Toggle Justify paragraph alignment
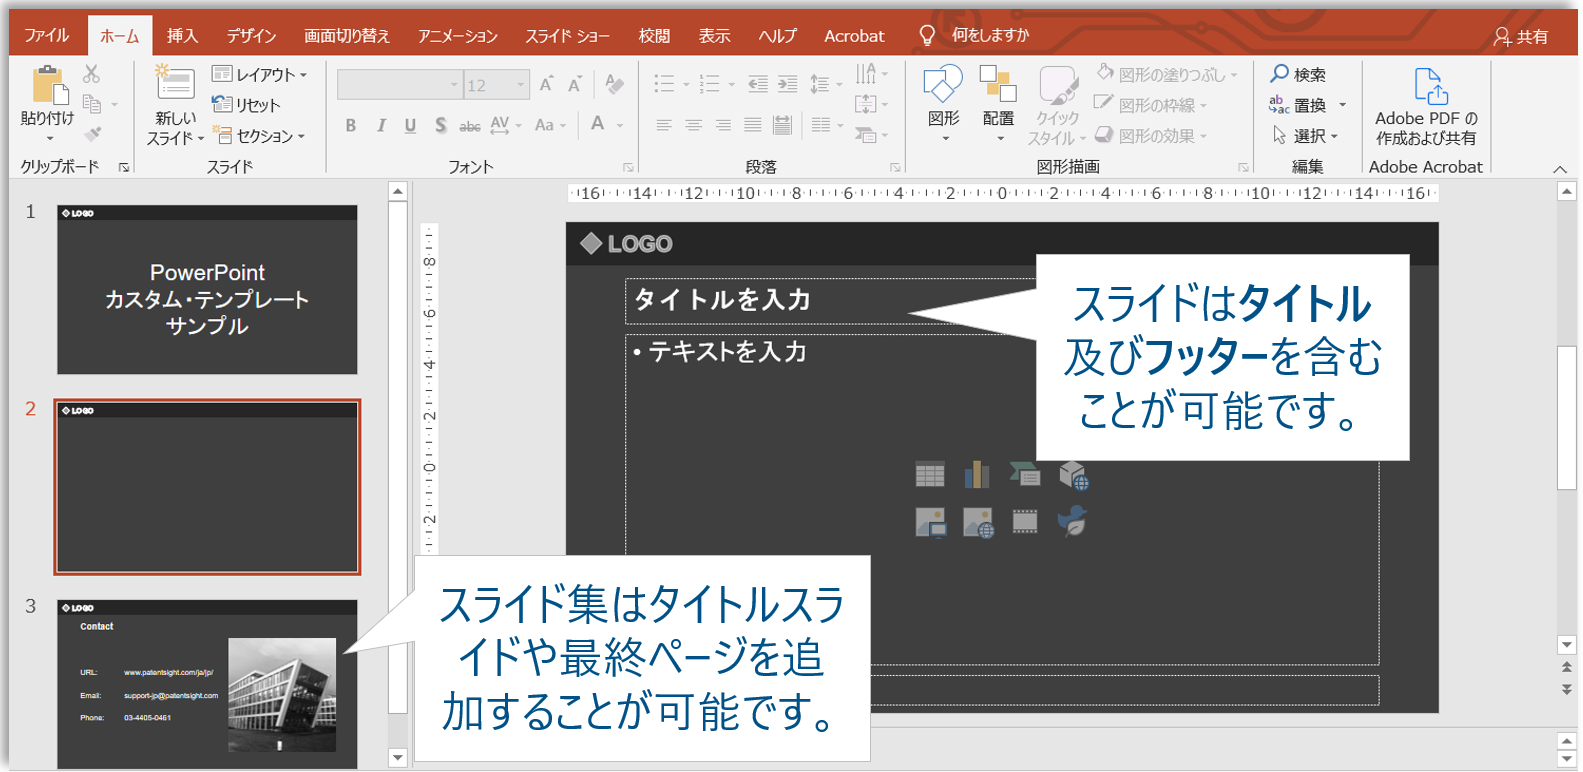1583x772 pixels. tap(753, 125)
